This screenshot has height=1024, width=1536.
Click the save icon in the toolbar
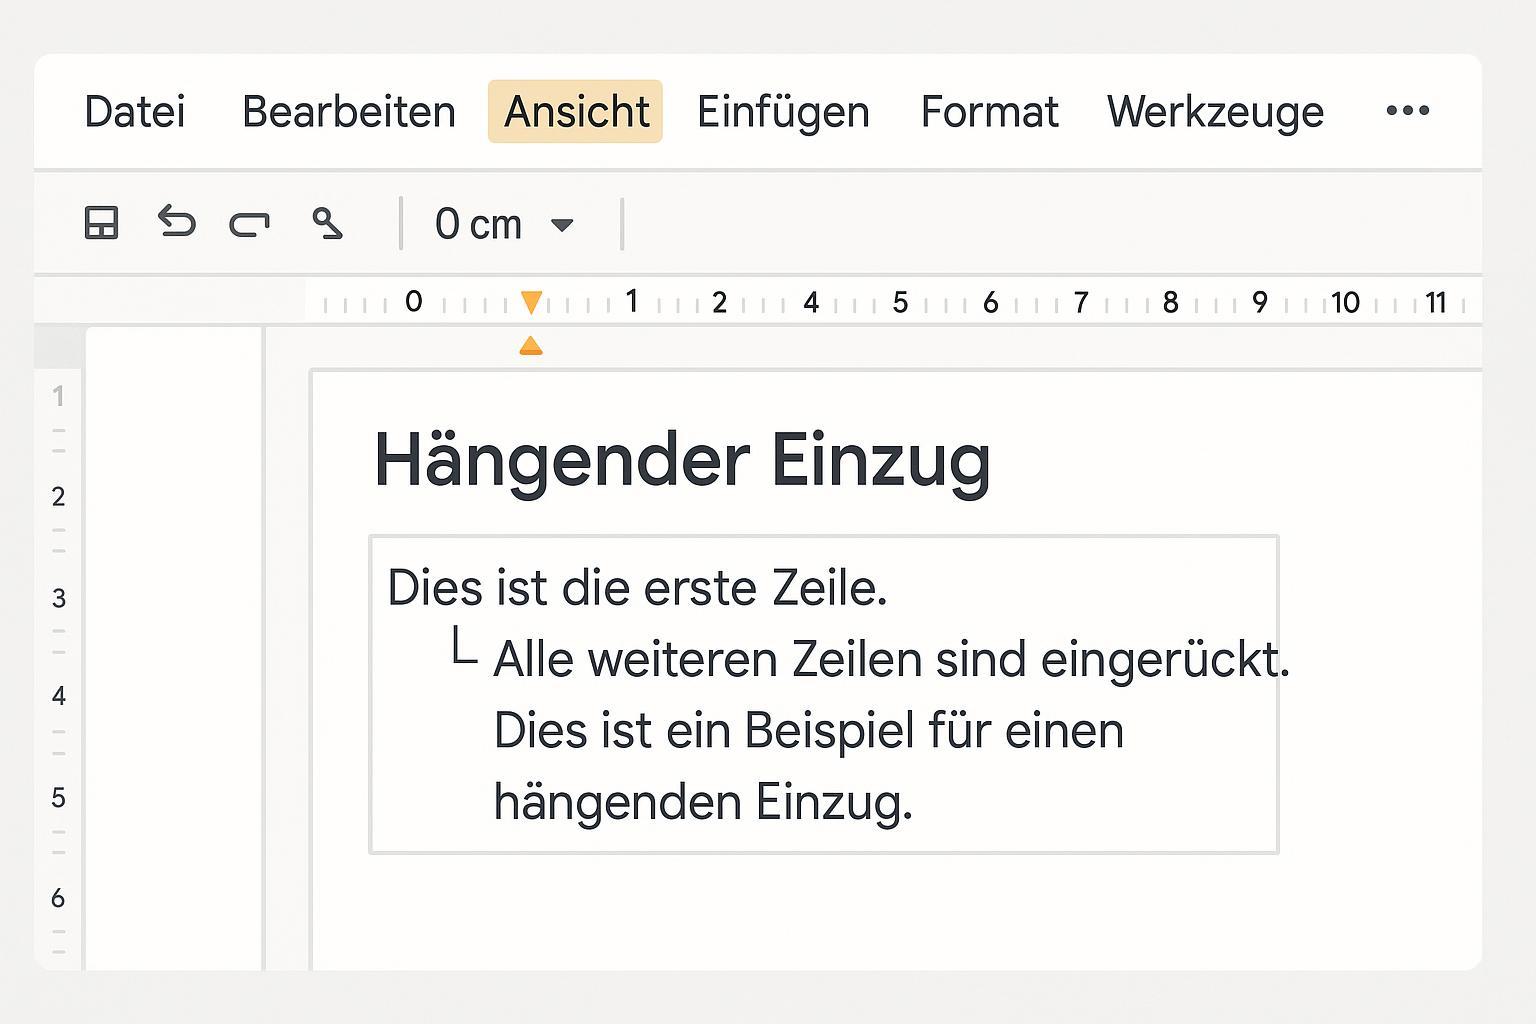click(101, 223)
